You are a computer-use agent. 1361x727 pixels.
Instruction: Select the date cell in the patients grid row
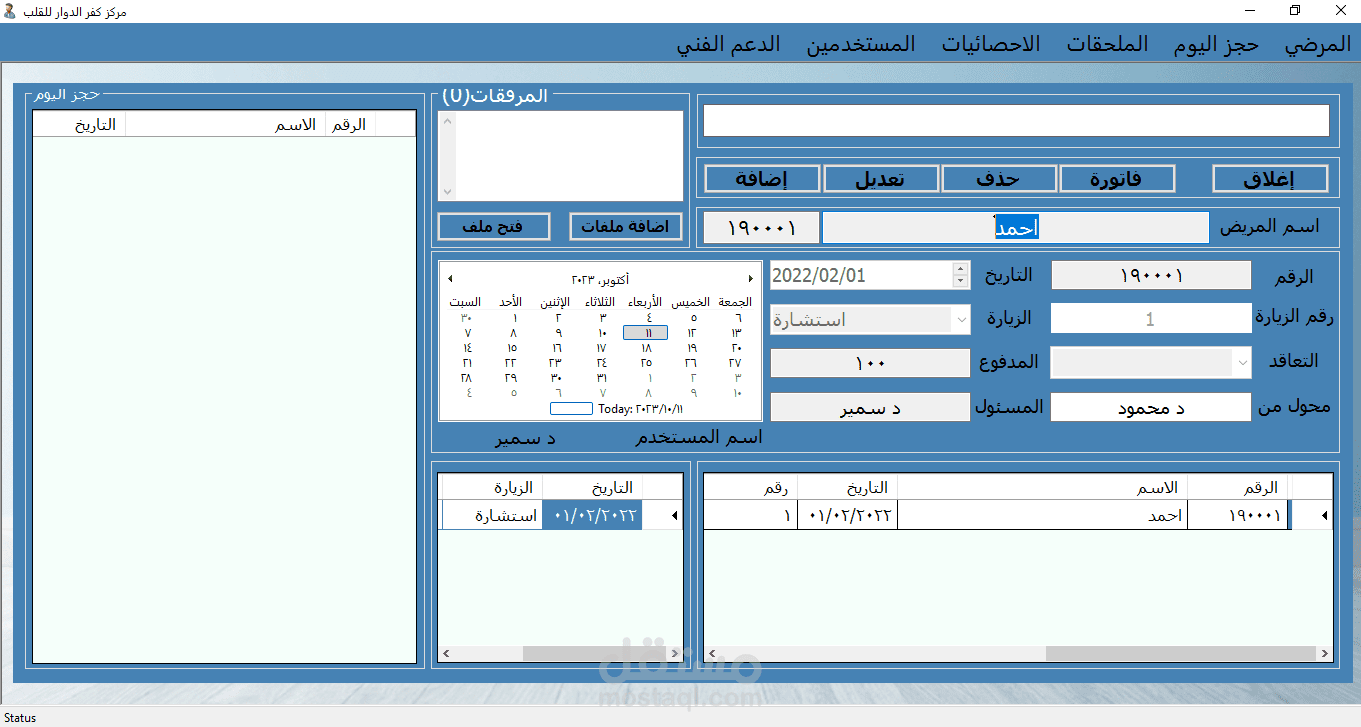(x=847, y=516)
